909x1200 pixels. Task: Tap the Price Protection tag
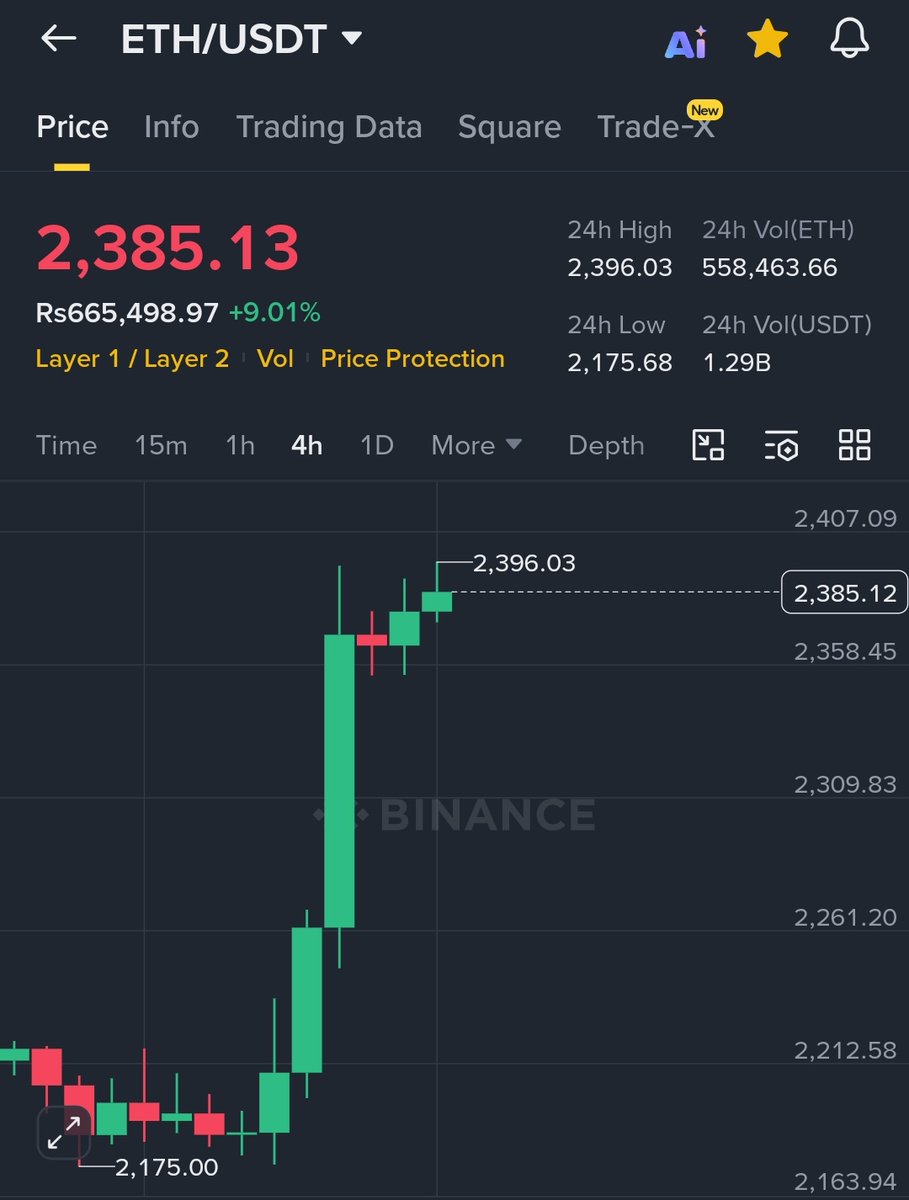pos(412,359)
